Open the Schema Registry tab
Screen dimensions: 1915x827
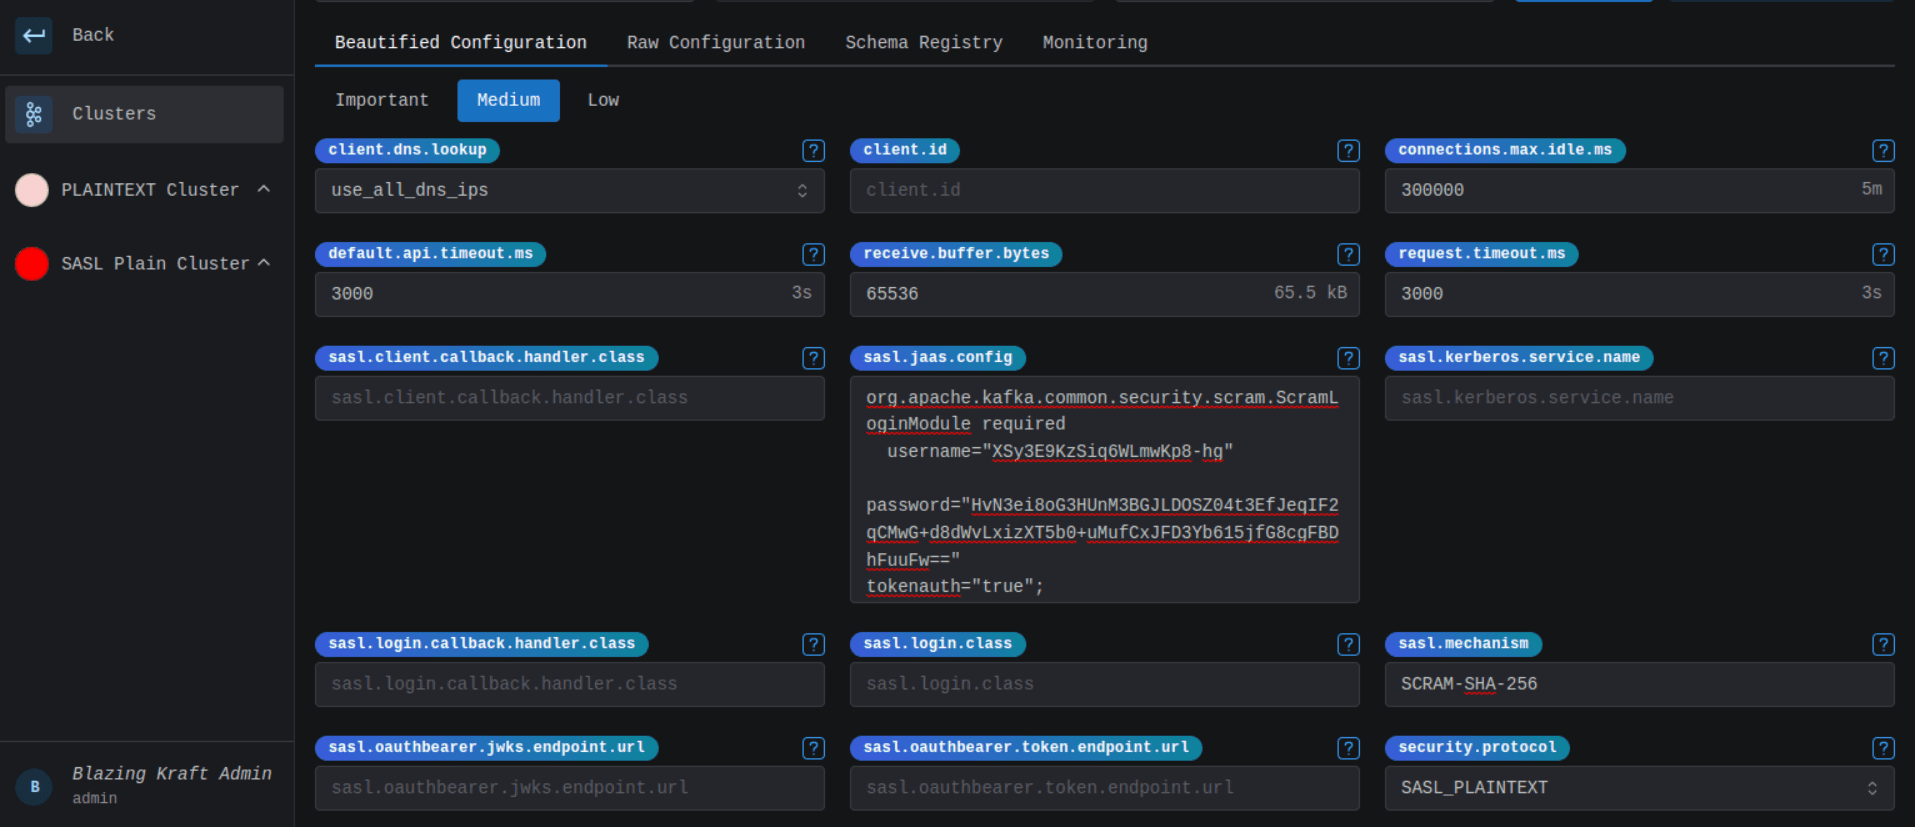pyautogui.click(x=924, y=43)
